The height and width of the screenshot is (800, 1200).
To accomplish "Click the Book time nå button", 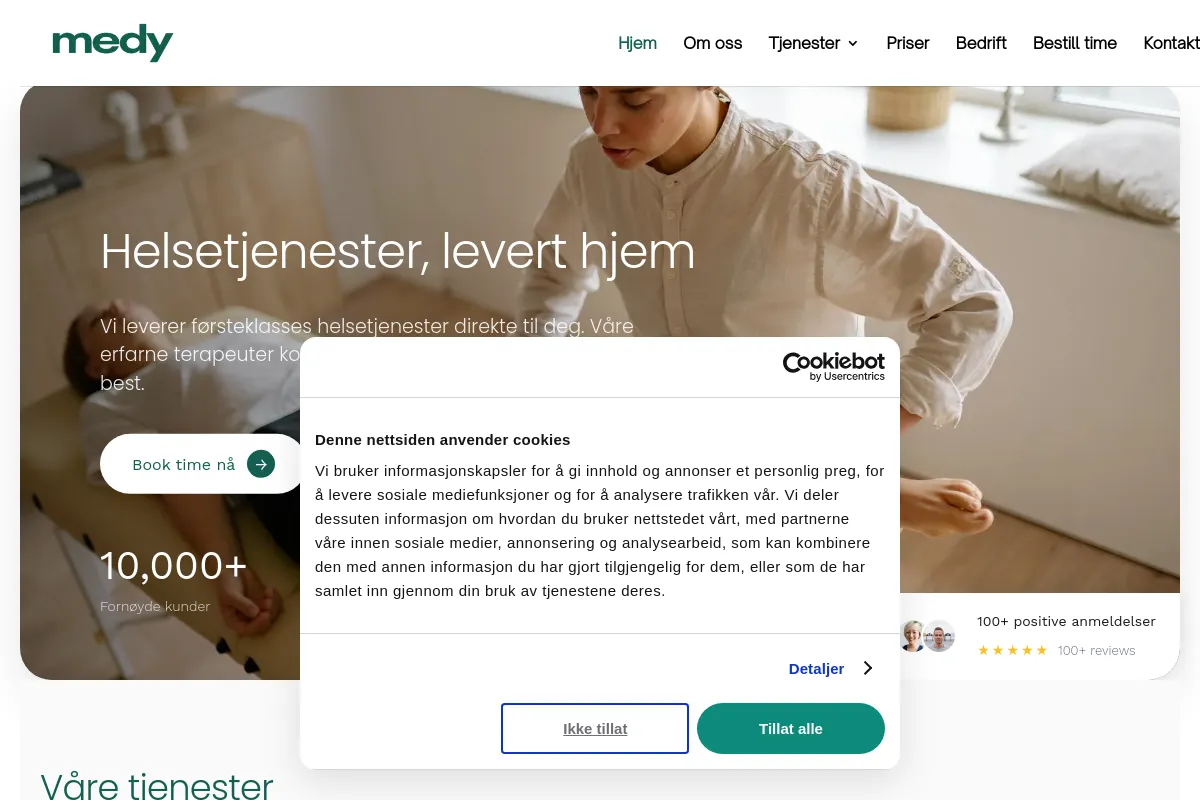I will (203, 464).
